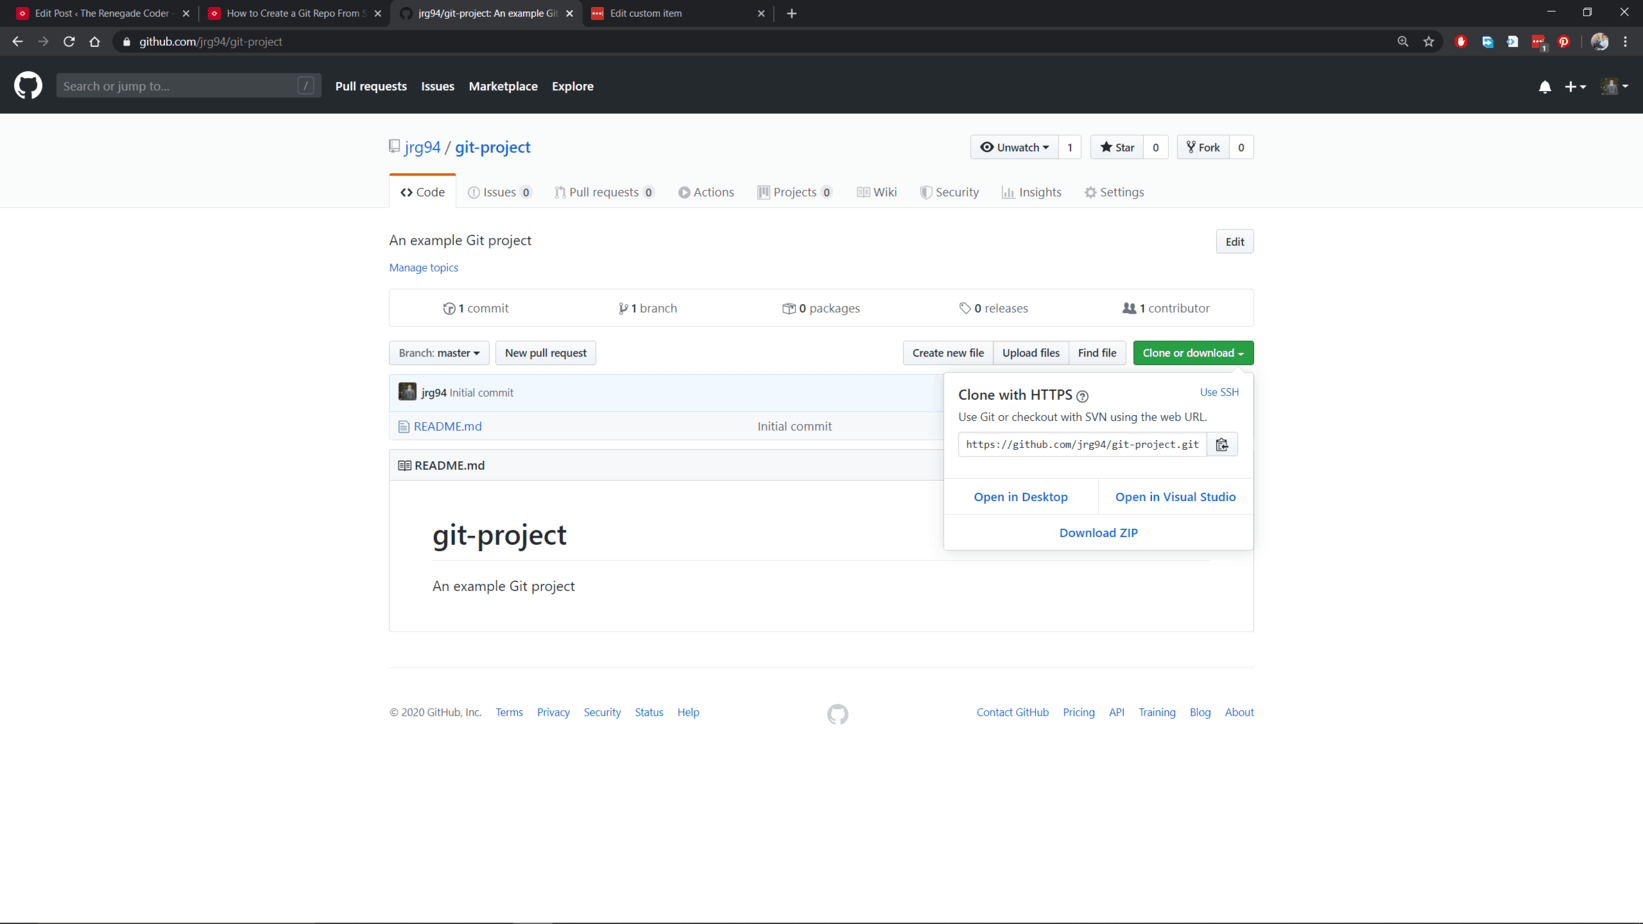Toggle the bookmark star in the address bar
The width and height of the screenshot is (1643, 924).
click(x=1429, y=42)
